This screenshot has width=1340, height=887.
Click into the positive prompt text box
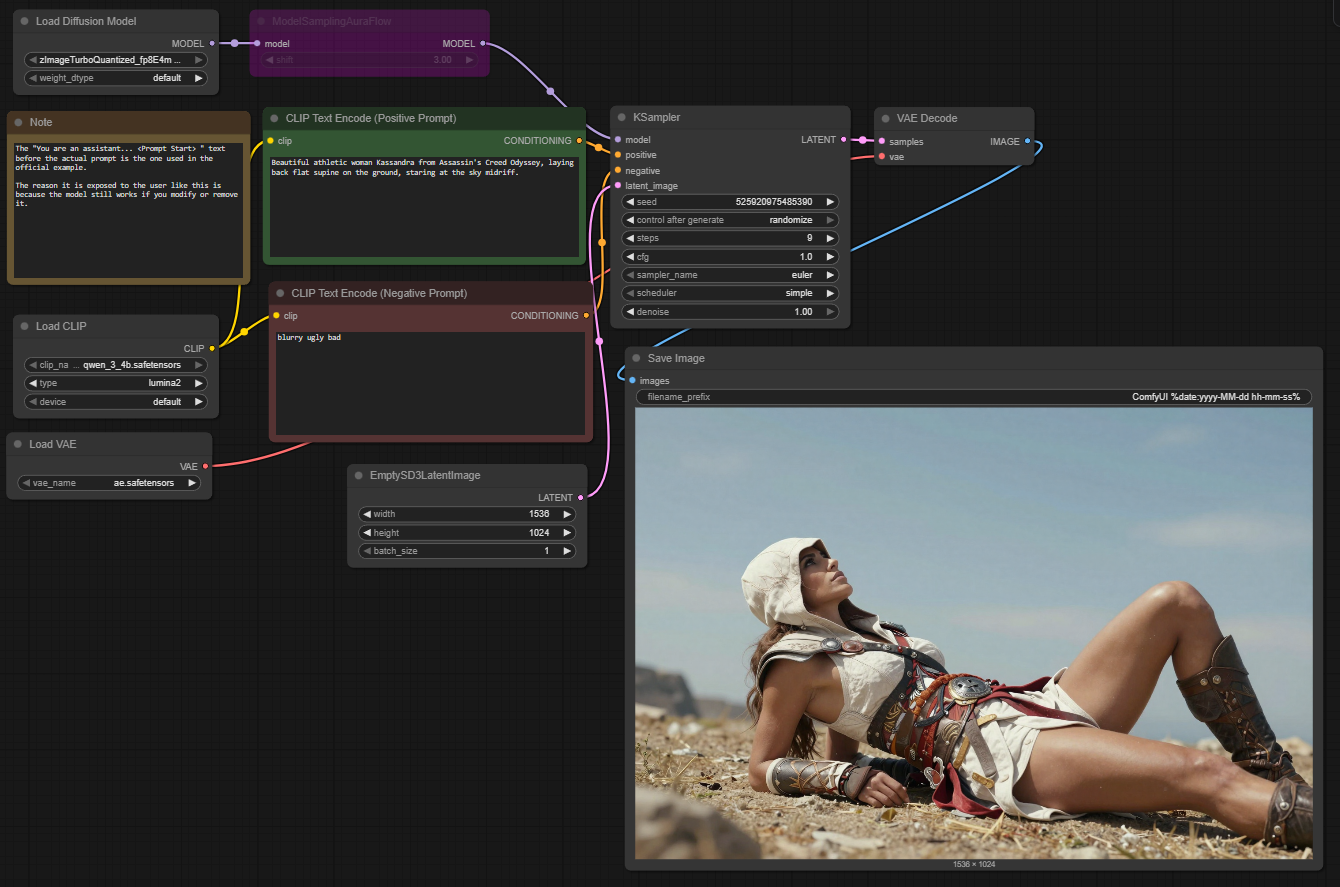click(424, 207)
